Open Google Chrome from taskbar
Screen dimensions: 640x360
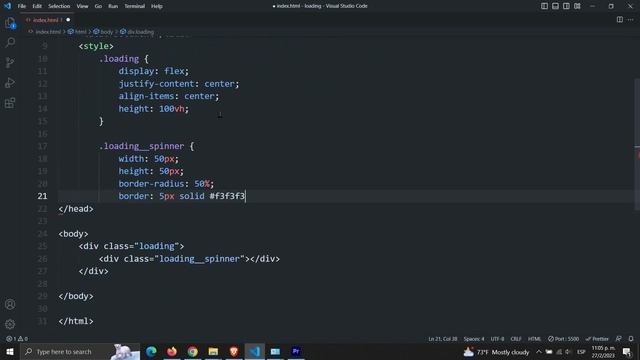click(x=193, y=351)
